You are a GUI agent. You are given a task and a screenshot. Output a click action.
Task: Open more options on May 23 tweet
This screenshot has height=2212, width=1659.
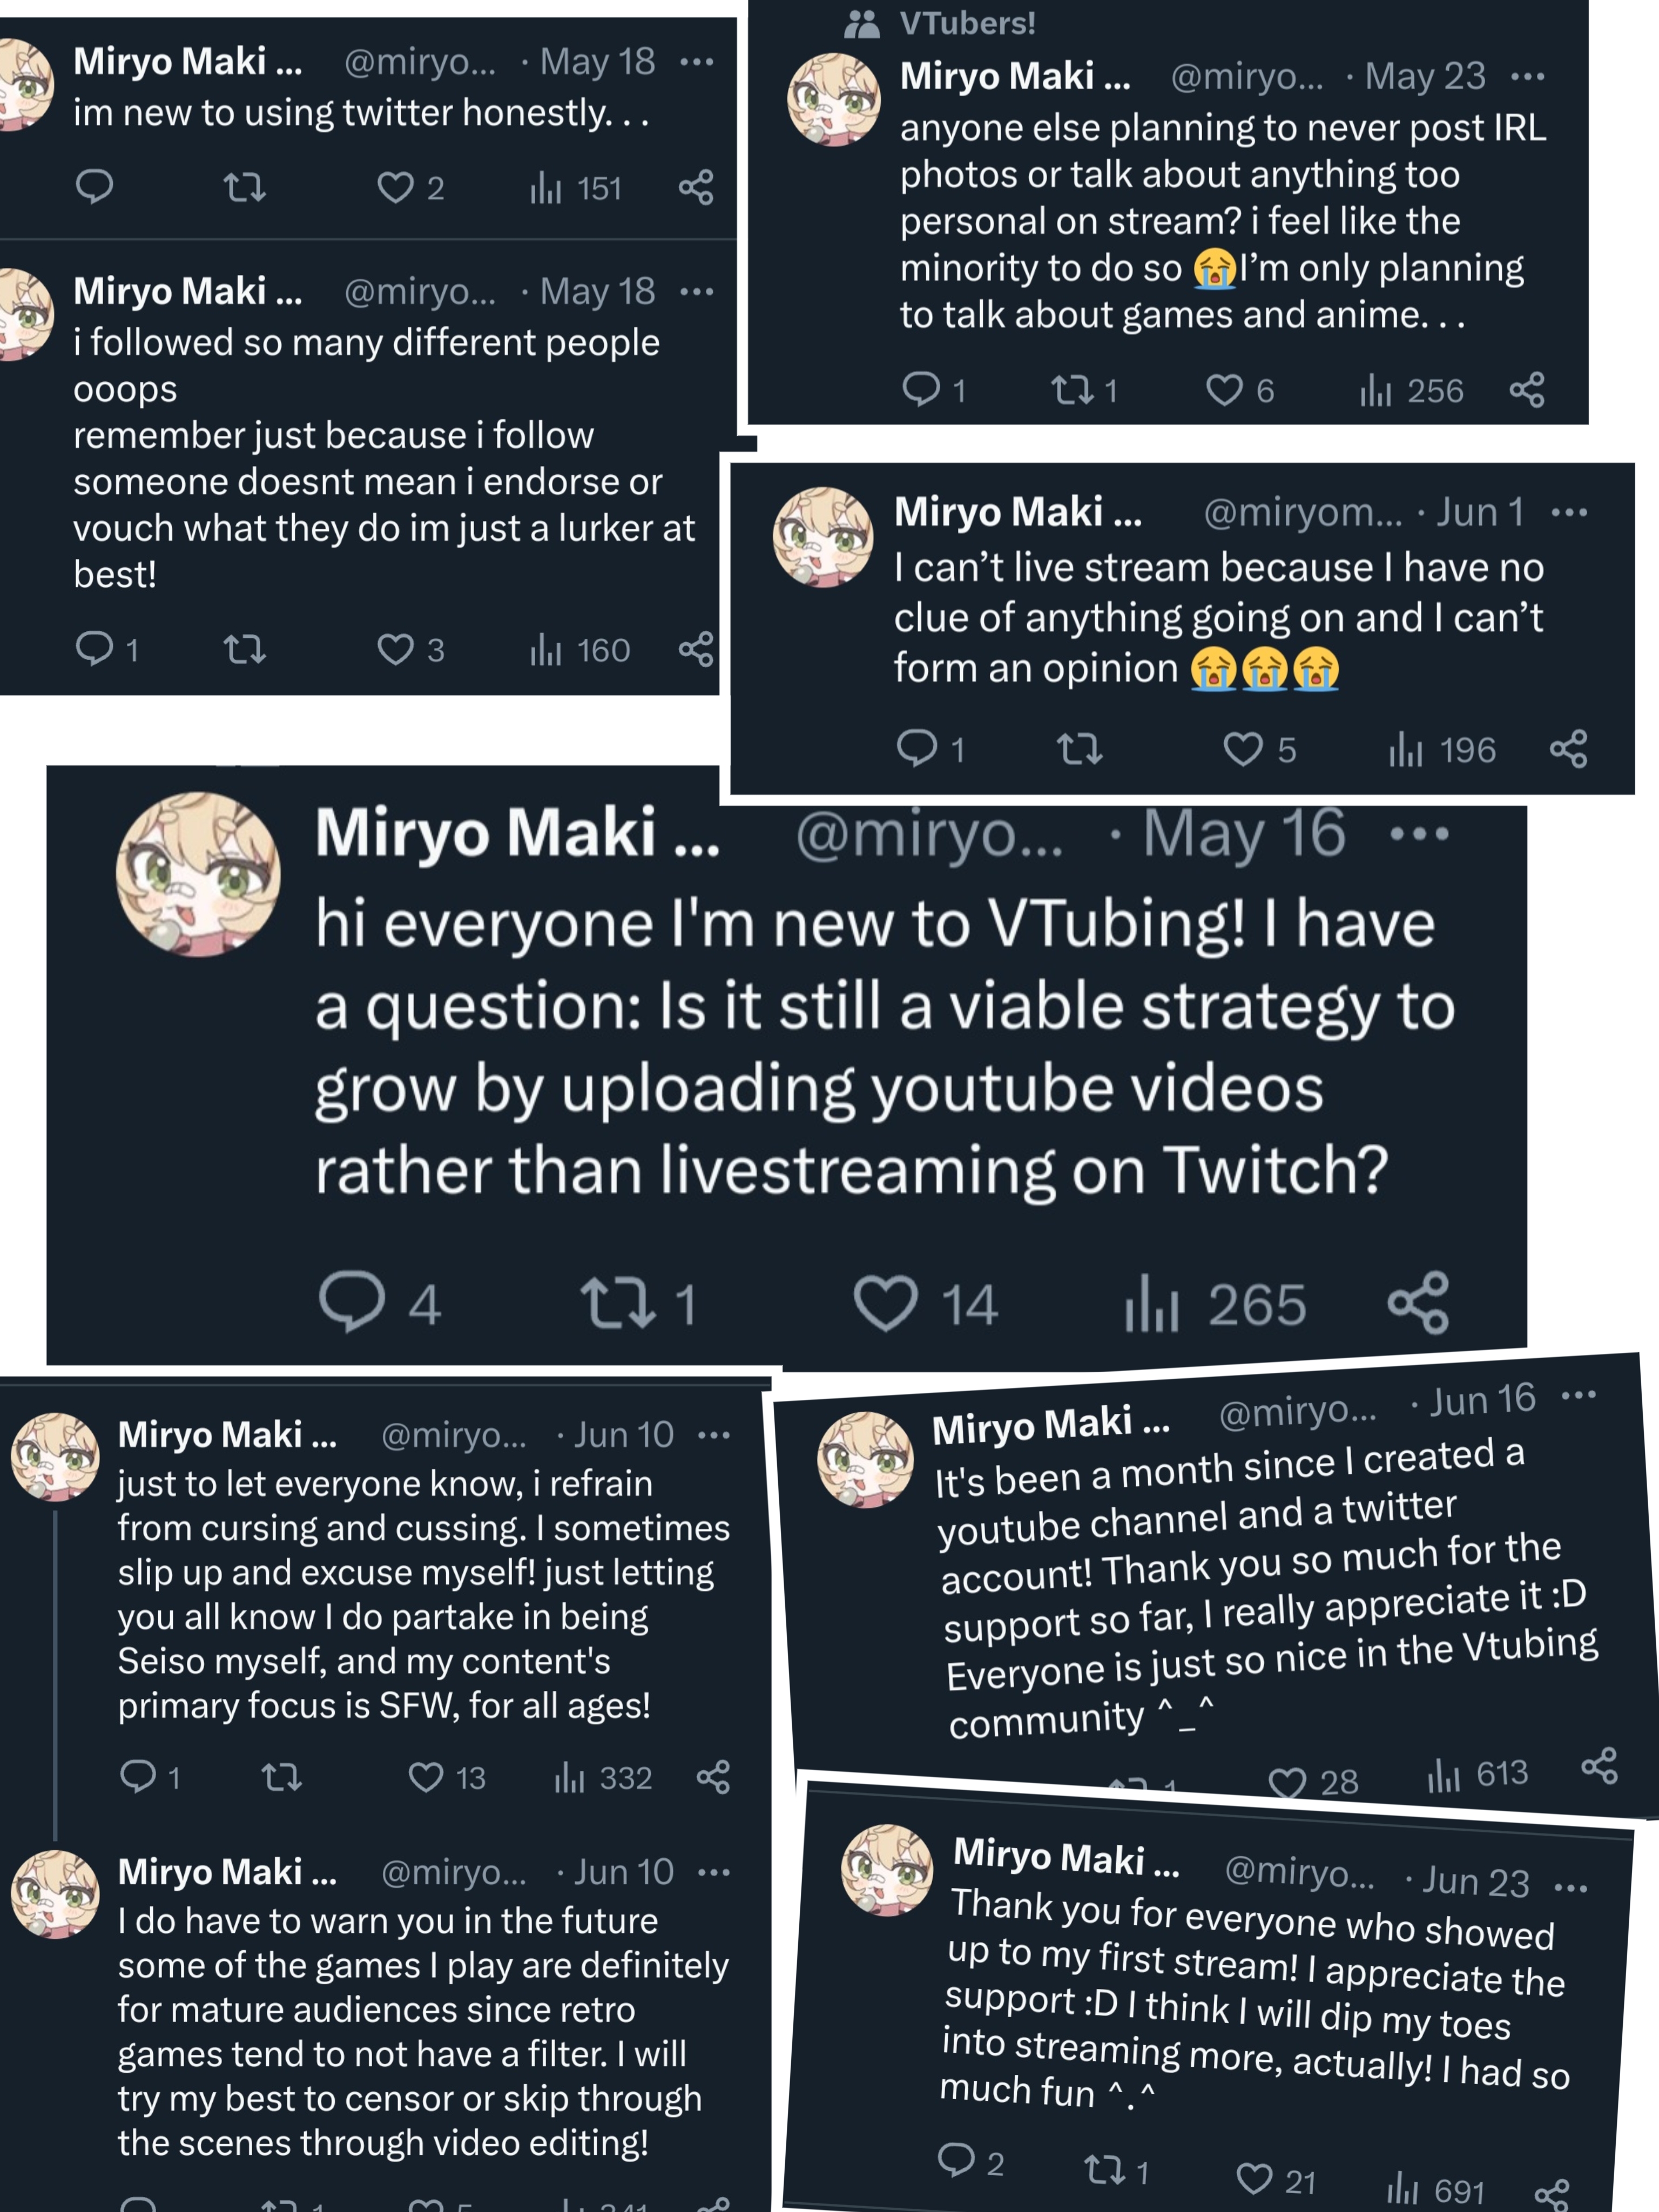(1527, 76)
